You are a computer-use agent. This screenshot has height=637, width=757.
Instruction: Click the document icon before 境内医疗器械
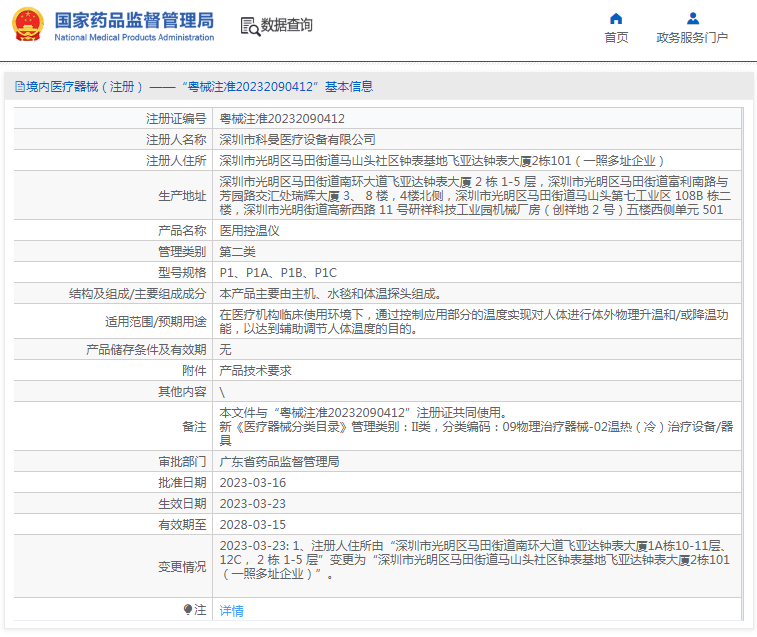[20, 86]
